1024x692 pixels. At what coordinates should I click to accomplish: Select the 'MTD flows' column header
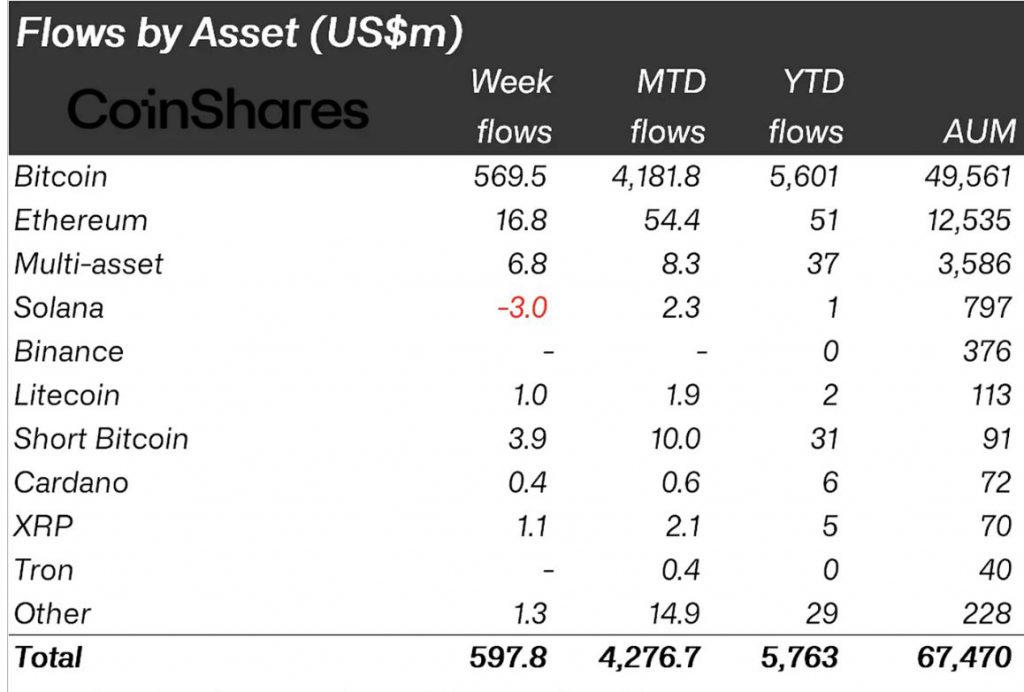pyautogui.click(x=668, y=106)
